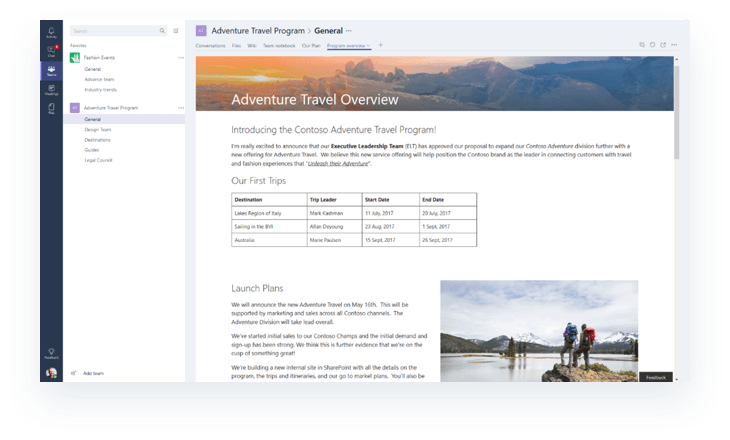Click the 'Start Date' column header
This screenshot has width=730, height=440.
point(391,199)
